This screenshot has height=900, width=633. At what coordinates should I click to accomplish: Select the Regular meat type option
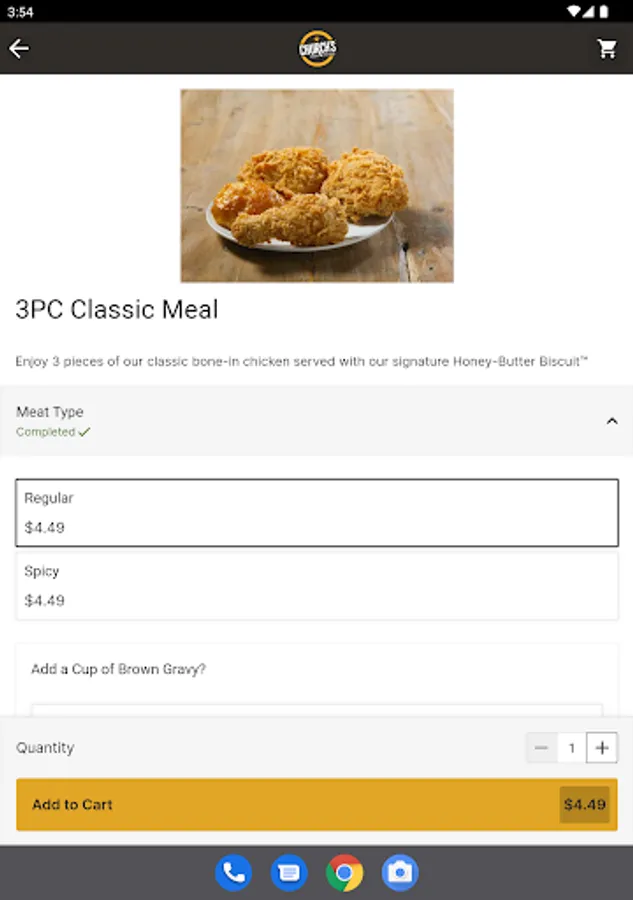(317, 513)
